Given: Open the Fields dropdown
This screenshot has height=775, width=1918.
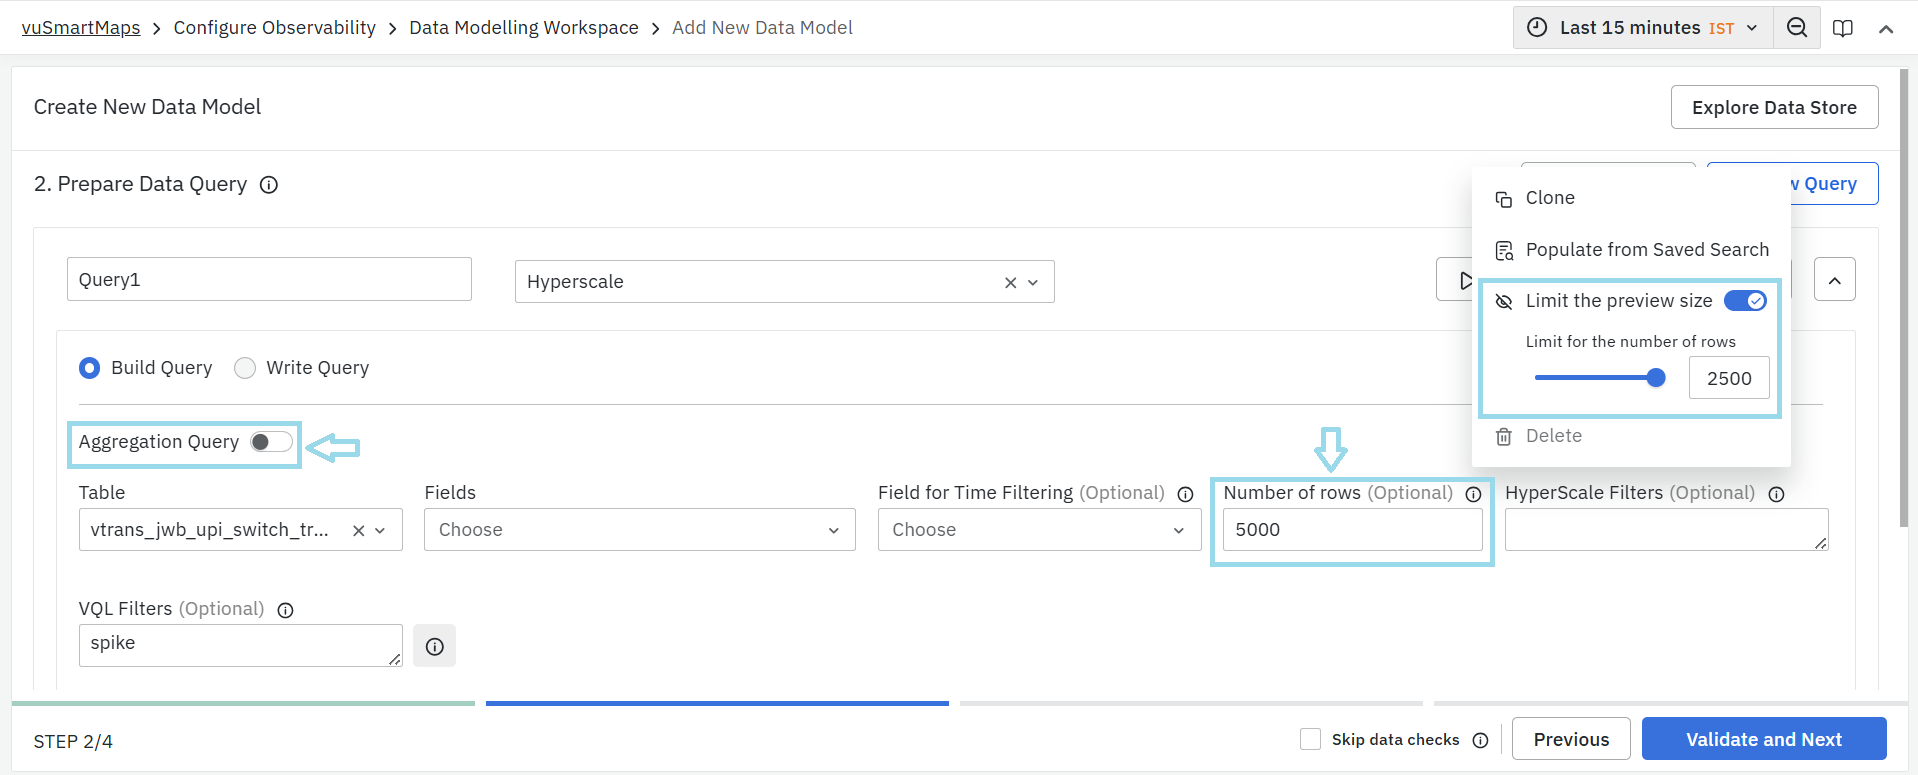Looking at the screenshot, I should pos(639,530).
